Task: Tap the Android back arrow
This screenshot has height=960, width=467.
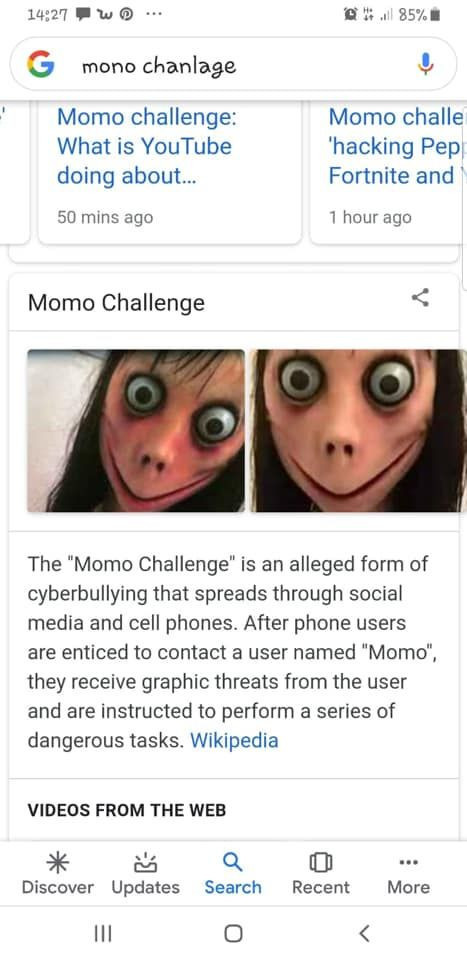Action: point(364,933)
